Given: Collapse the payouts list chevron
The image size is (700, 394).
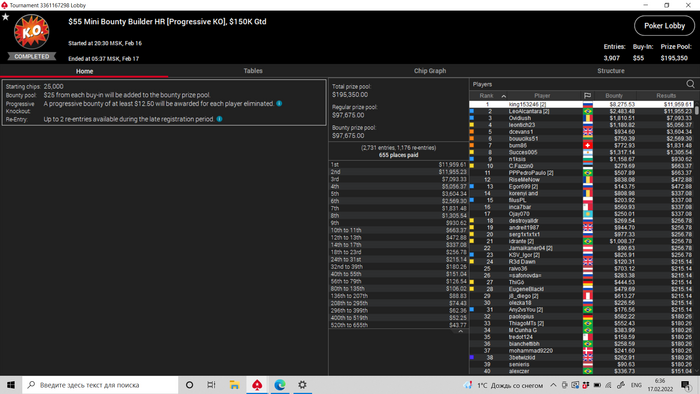Looking at the screenshot, I should (460, 332).
